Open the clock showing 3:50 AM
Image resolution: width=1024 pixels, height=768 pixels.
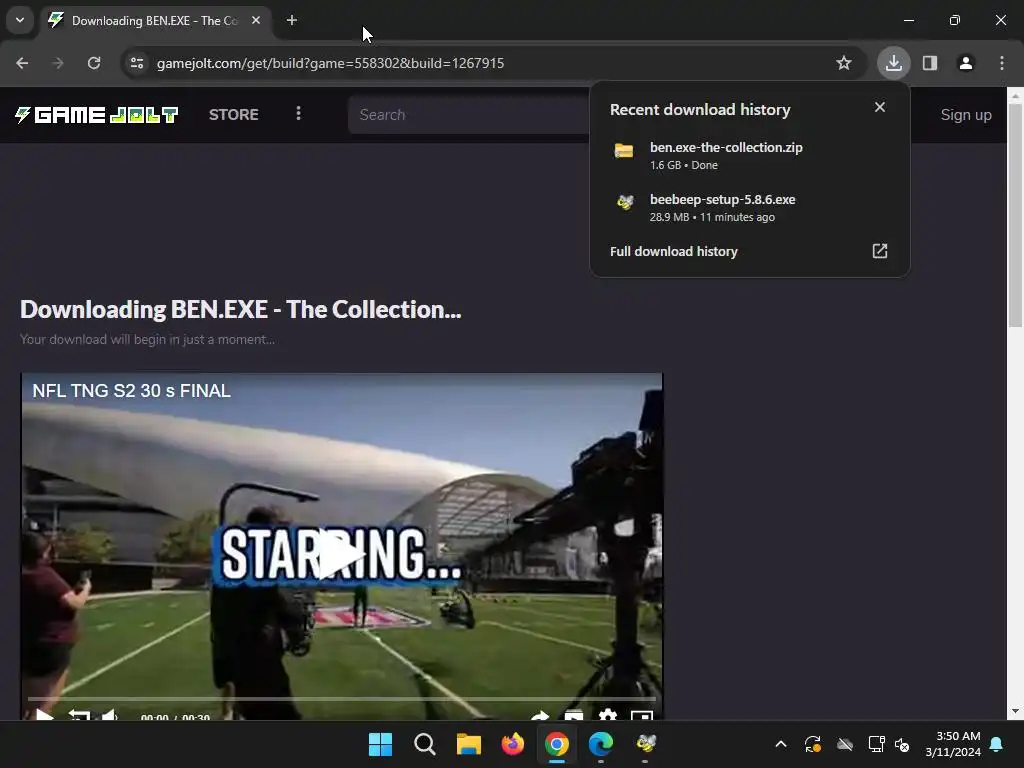[x=953, y=744]
